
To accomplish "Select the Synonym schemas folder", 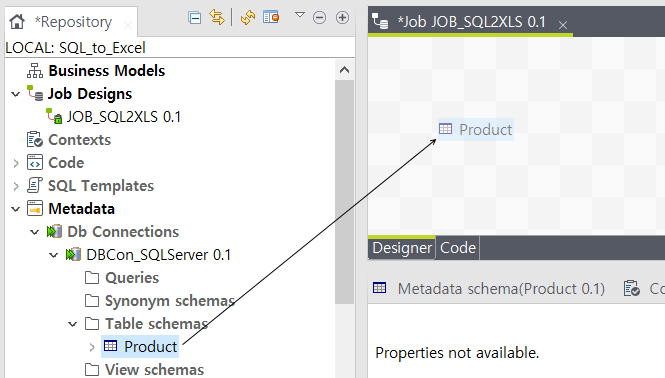I will [170, 301].
